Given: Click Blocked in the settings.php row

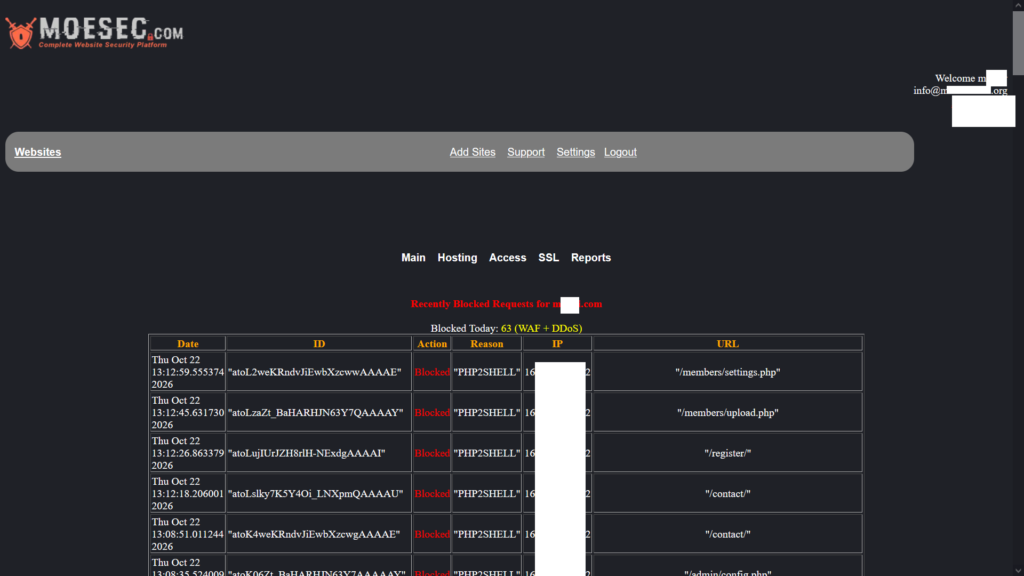Looking at the screenshot, I should click(x=432, y=372).
